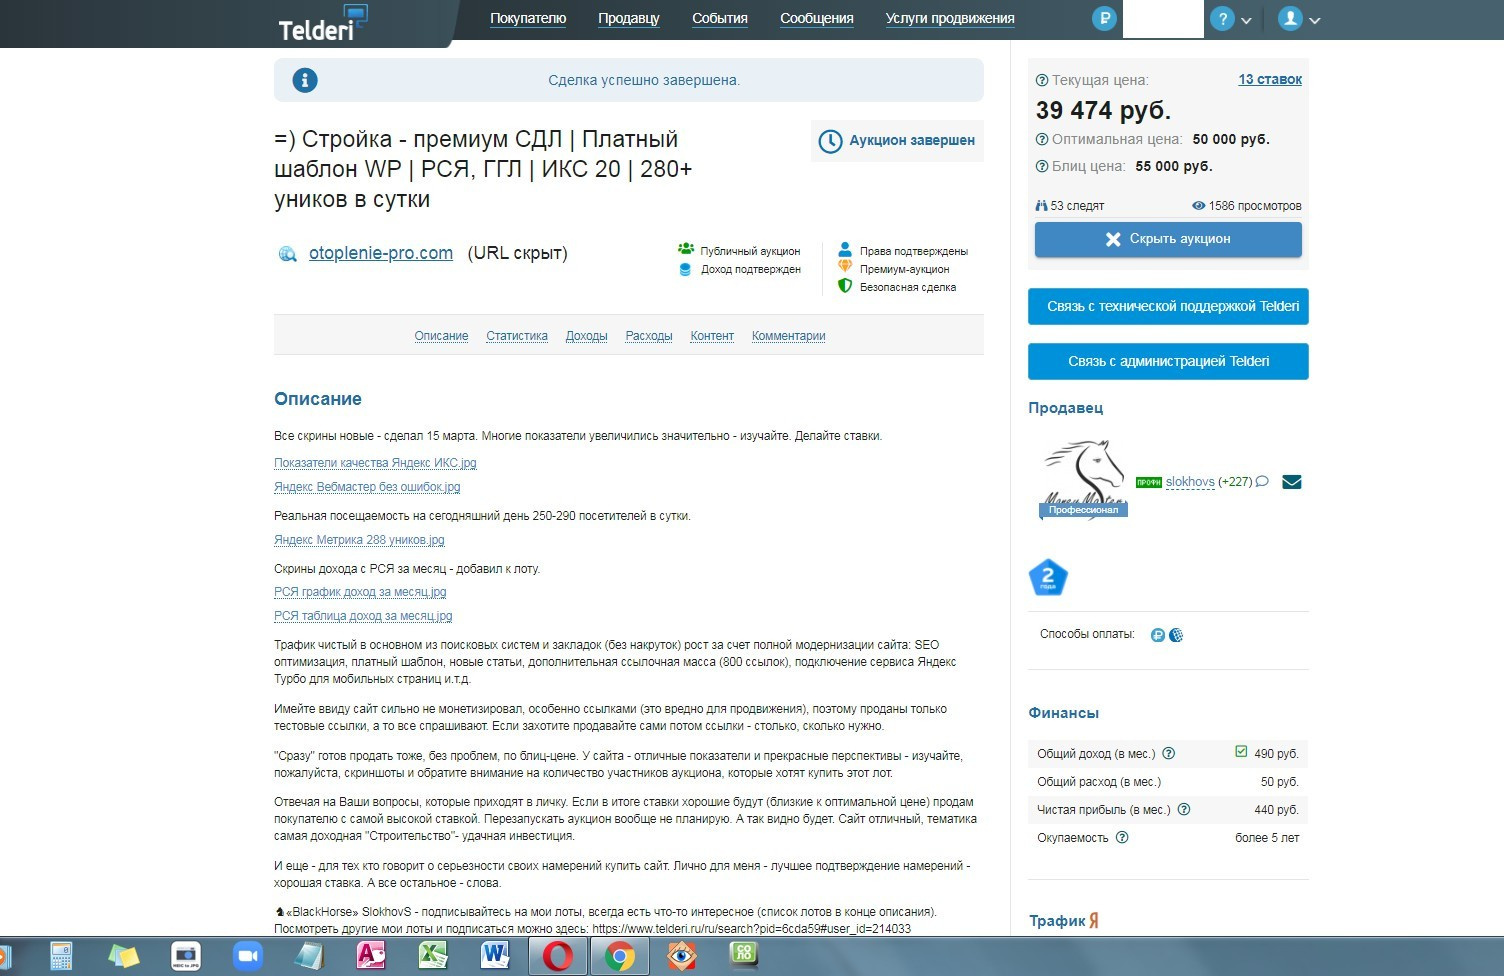The width and height of the screenshot is (1504, 976).
Task: Click the ruble payment method icon
Action: tap(1158, 635)
